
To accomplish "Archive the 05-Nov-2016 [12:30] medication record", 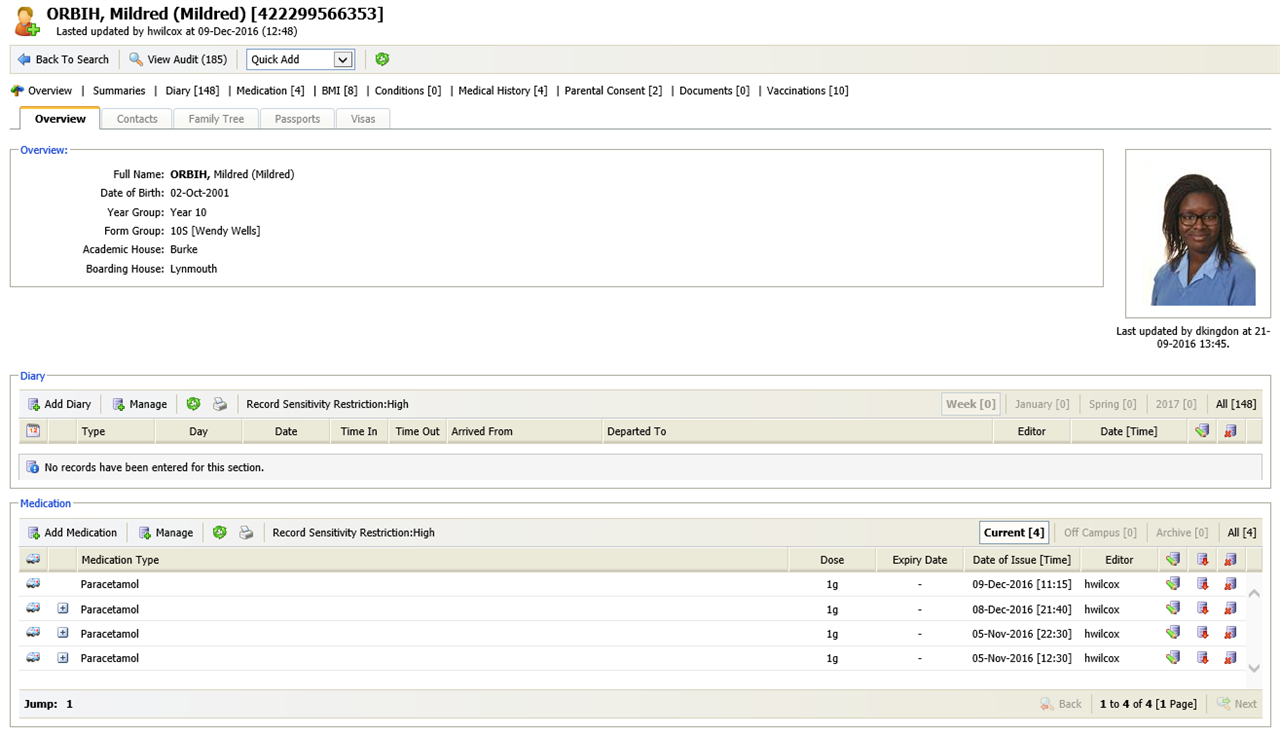I will click(x=1202, y=658).
